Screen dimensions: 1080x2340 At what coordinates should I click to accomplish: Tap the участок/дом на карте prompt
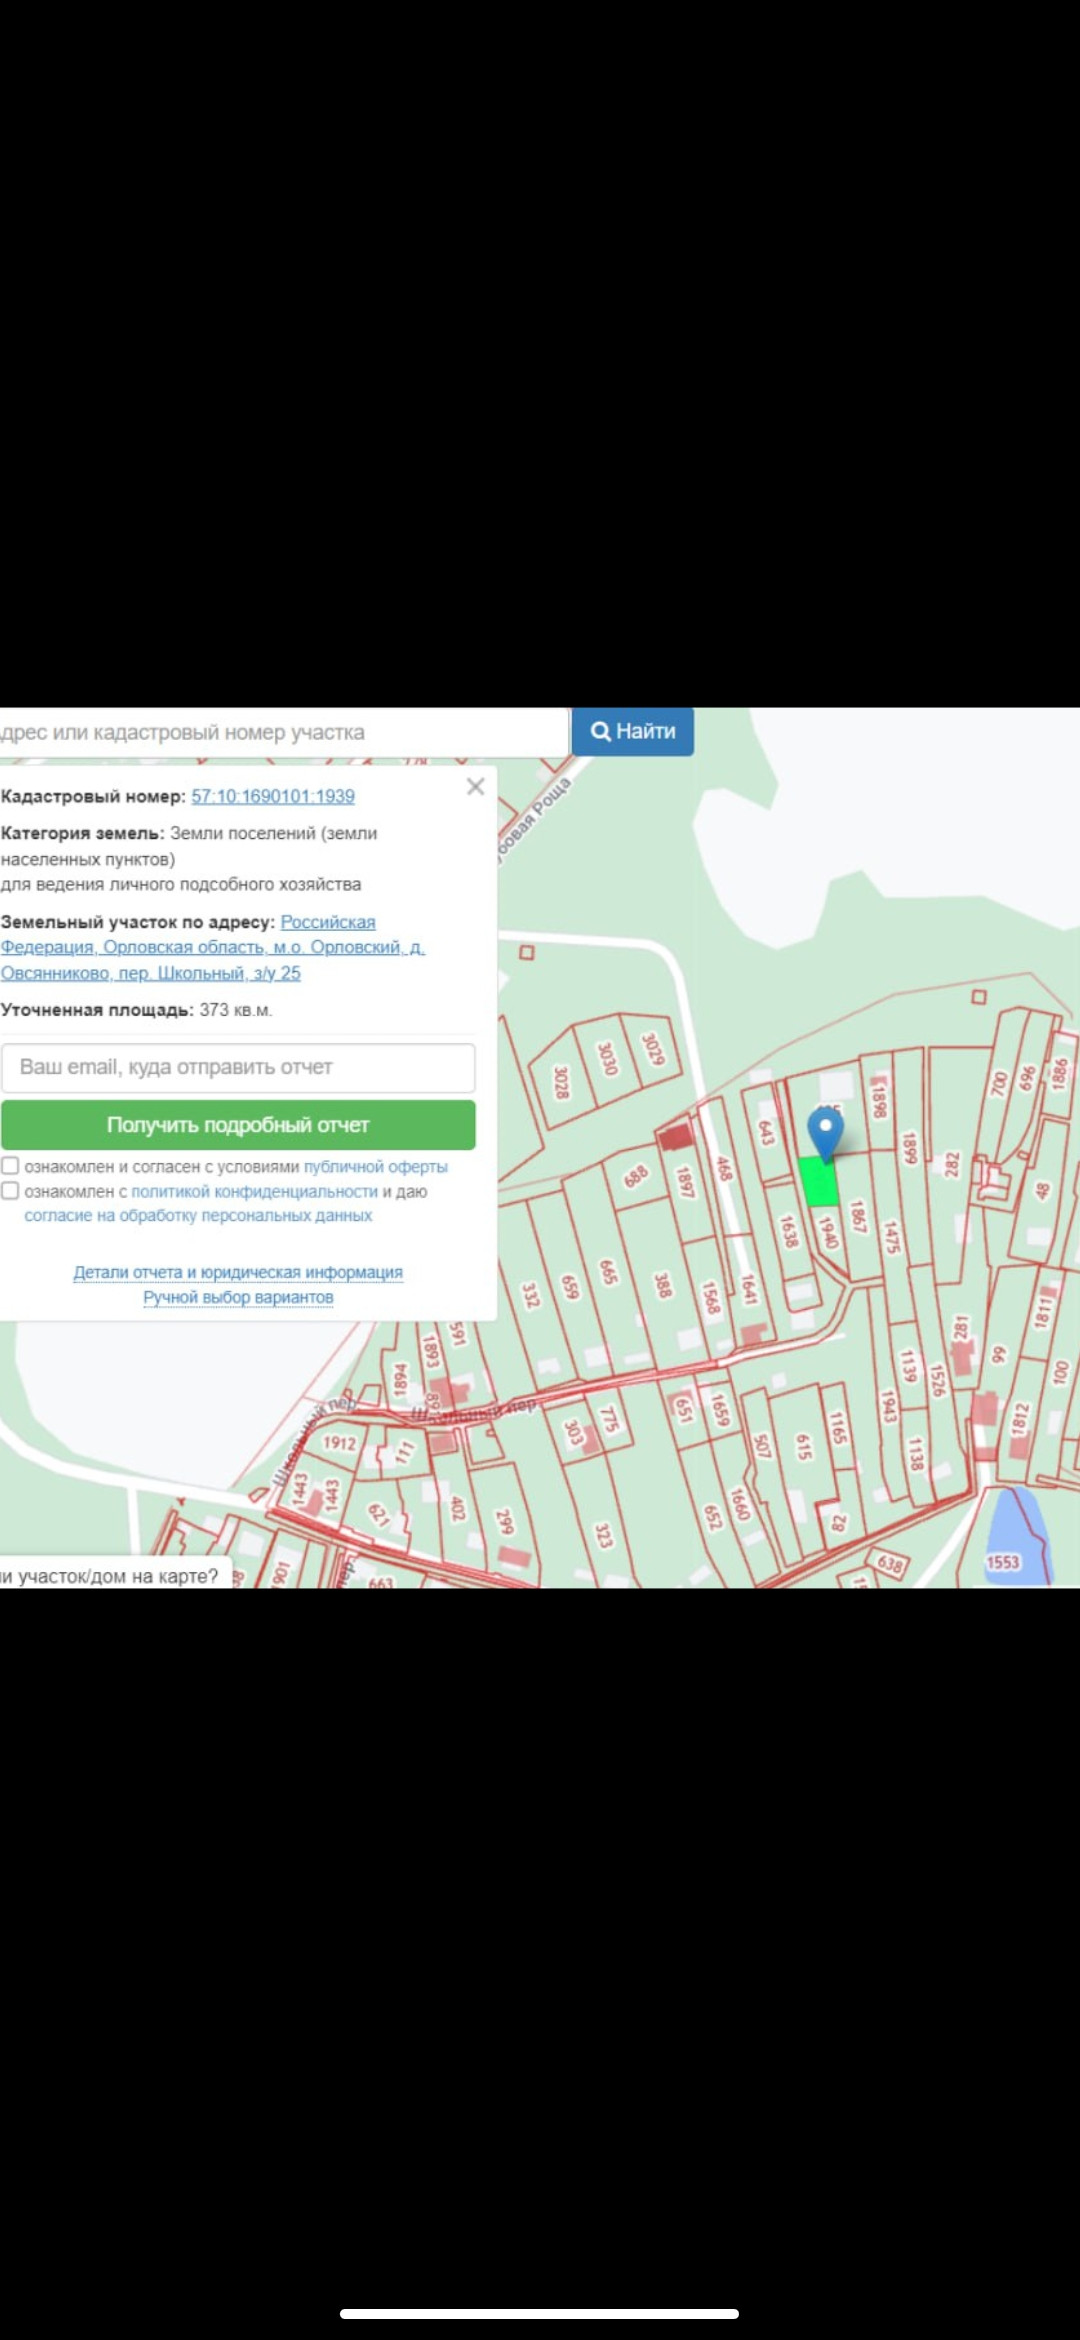tap(112, 1577)
